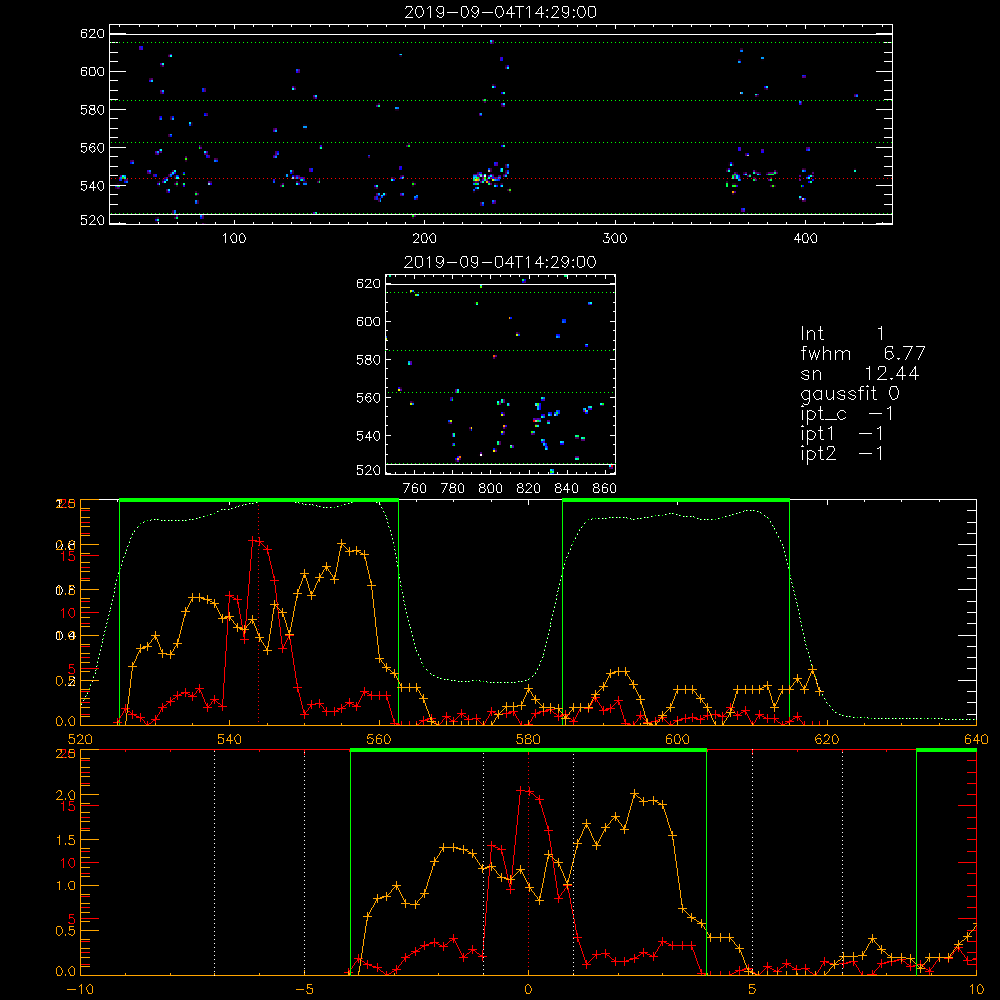Image resolution: width=1000 pixels, height=1000 pixels.
Task: Click x-axis label 0 on the bottom plot
Action: click(528, 989)
